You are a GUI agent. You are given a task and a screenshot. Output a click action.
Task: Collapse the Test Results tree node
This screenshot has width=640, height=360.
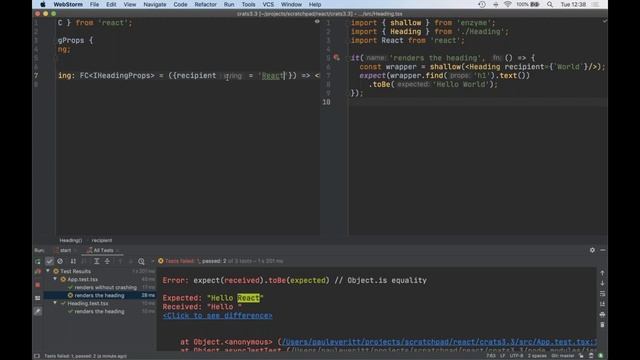tap(48, 271)
